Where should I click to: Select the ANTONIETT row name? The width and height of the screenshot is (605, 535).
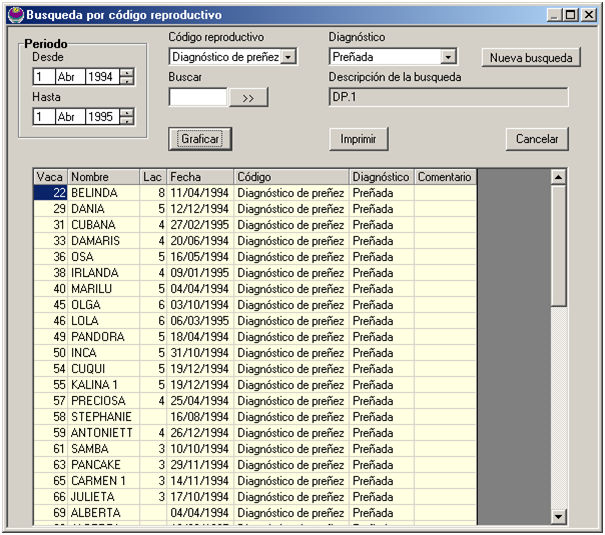[x=103, y=433]
